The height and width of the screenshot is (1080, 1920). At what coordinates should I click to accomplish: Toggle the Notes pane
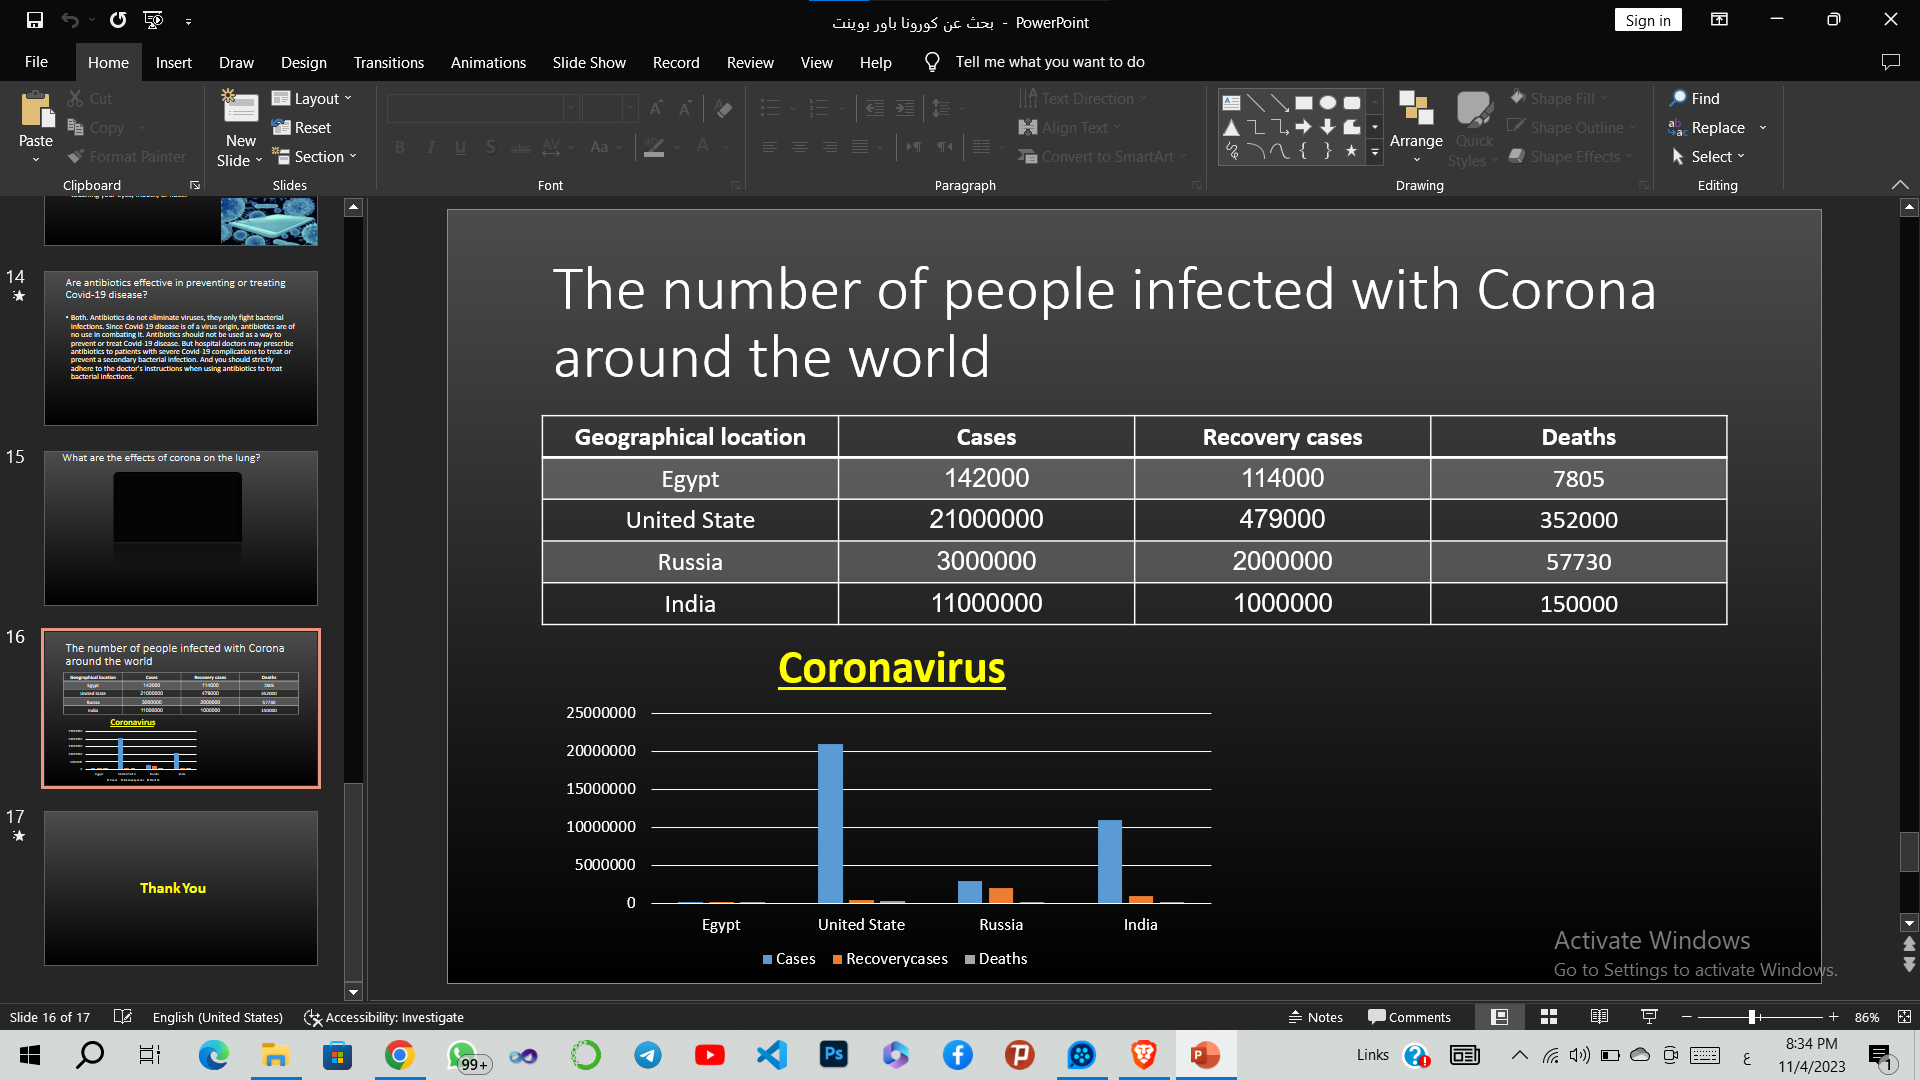pos(1316,1017)
